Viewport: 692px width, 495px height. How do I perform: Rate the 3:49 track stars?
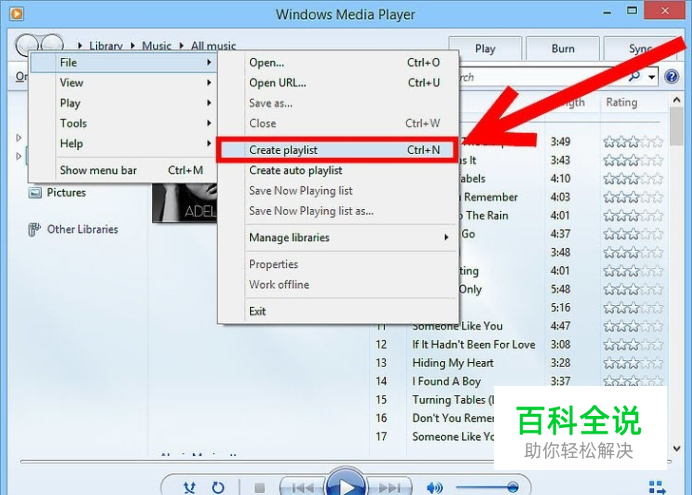click(x=633, y=142)
